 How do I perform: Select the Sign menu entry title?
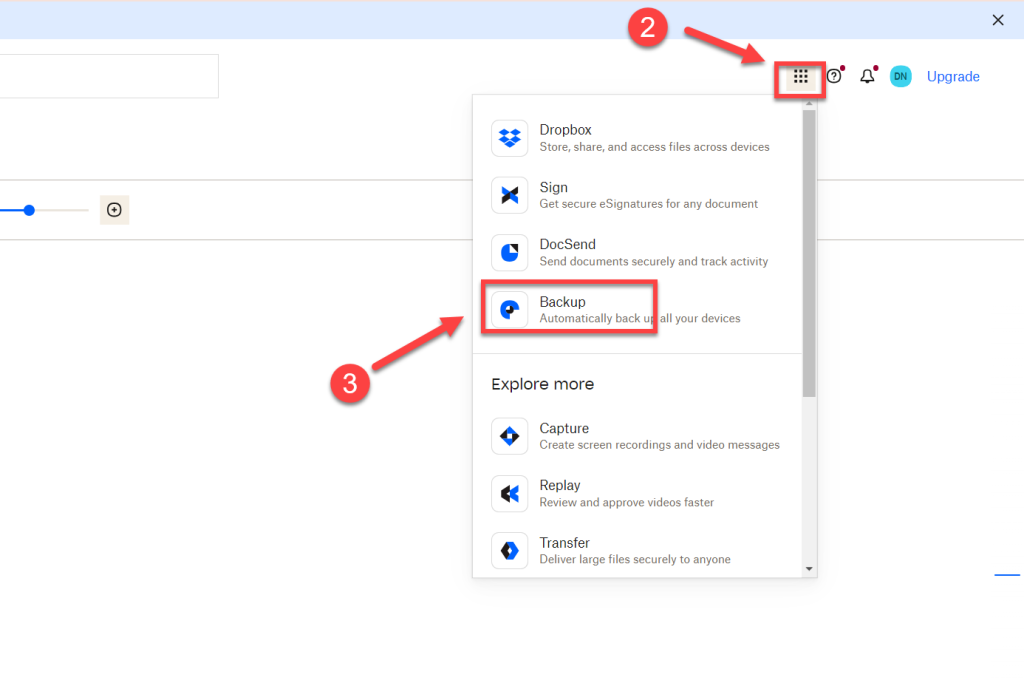[x=553, y=187]
